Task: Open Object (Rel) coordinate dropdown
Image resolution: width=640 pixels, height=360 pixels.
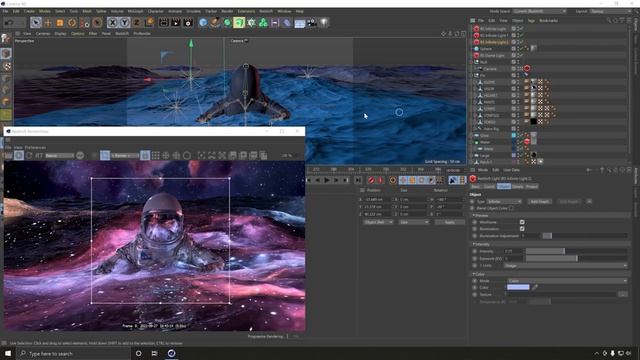Action: coord(378,222)
